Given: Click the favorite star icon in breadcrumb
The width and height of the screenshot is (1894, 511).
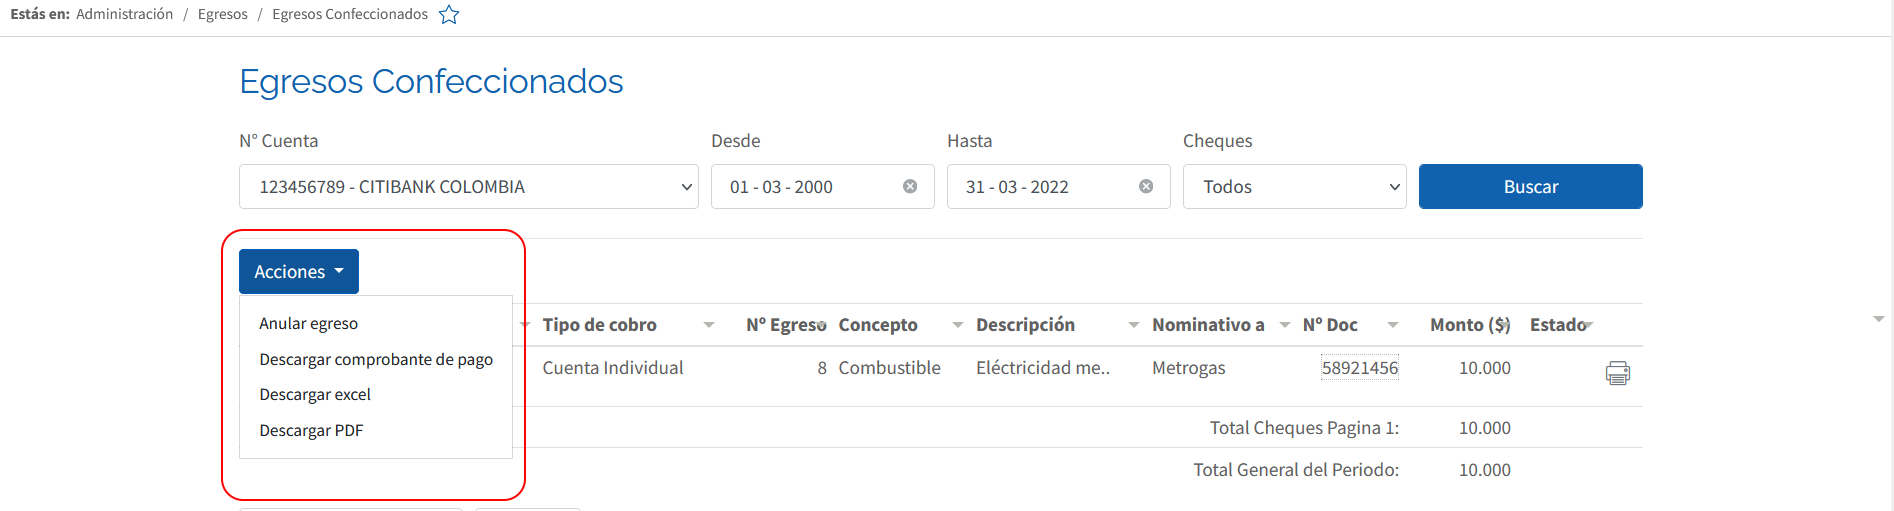Looking at the screenshot, I should (x=449, y=14).
